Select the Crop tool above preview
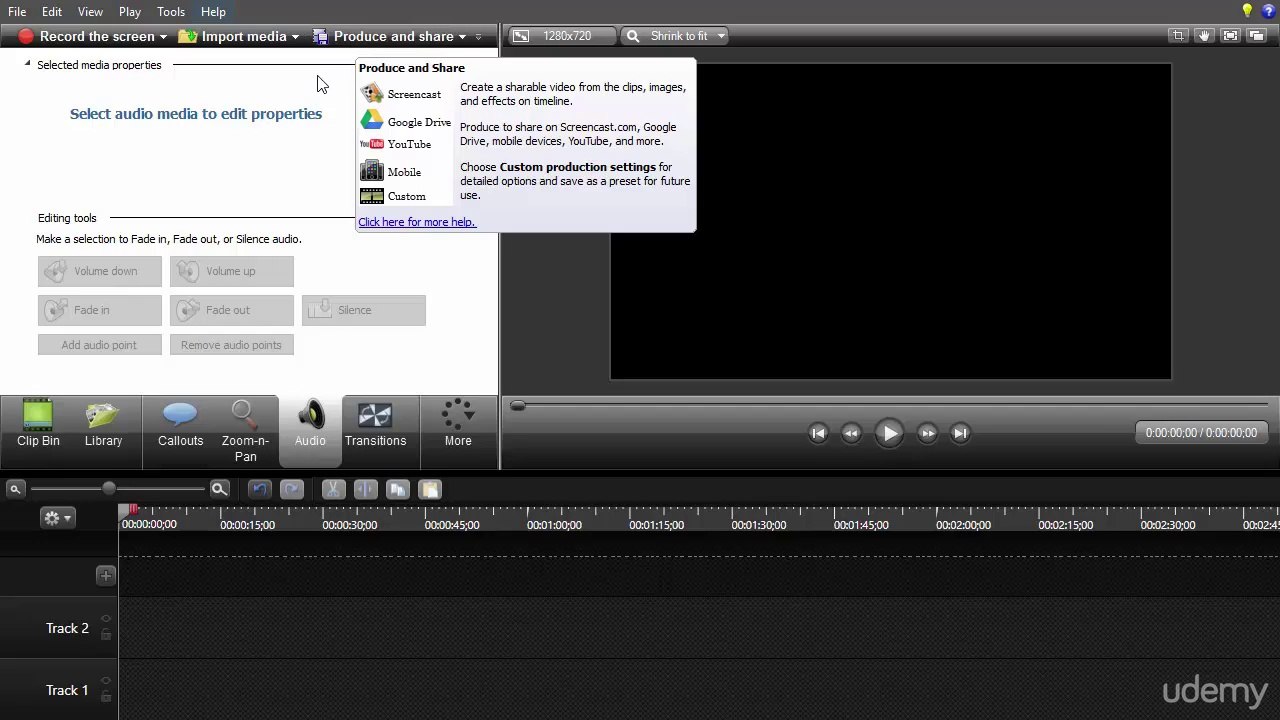Screen dimensions: 1280x720 [1178, 36]
